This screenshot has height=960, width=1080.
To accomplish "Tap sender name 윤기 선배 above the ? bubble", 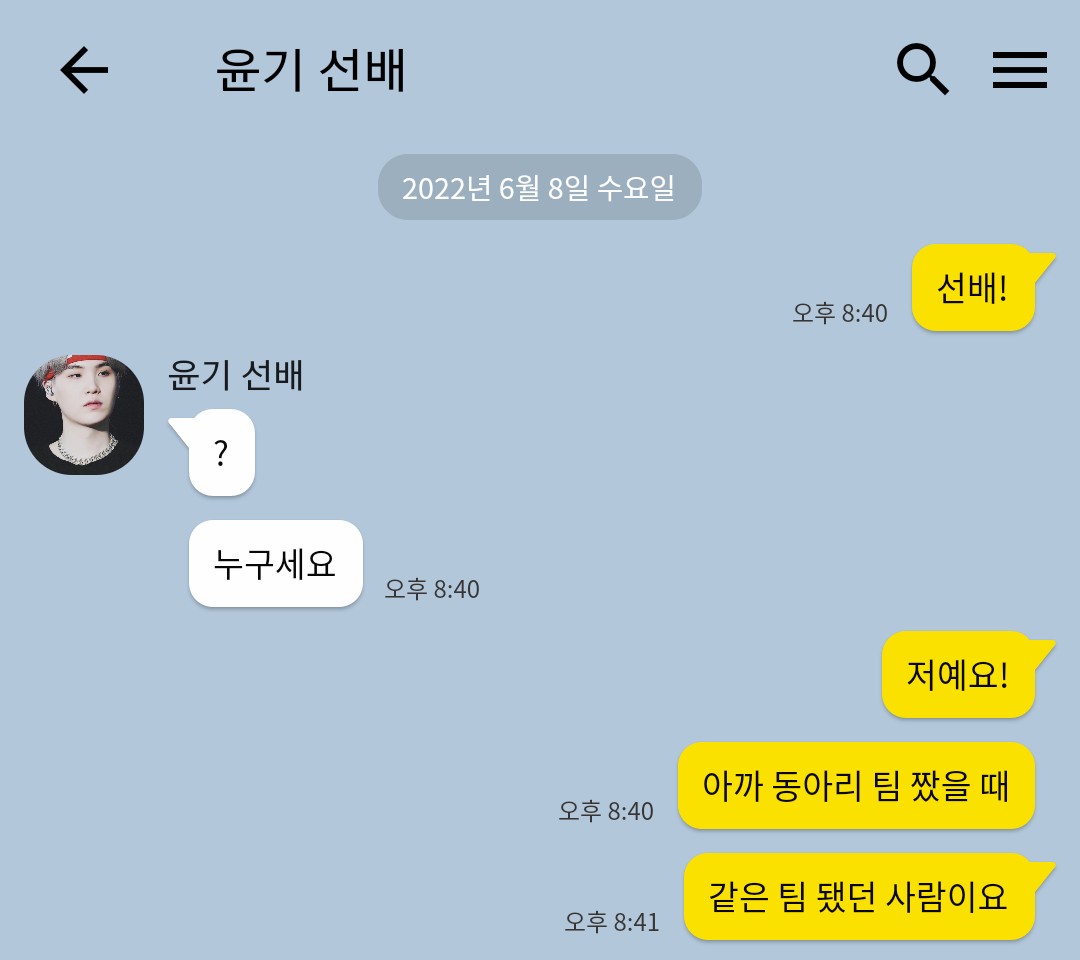I will tap(236, 375).
